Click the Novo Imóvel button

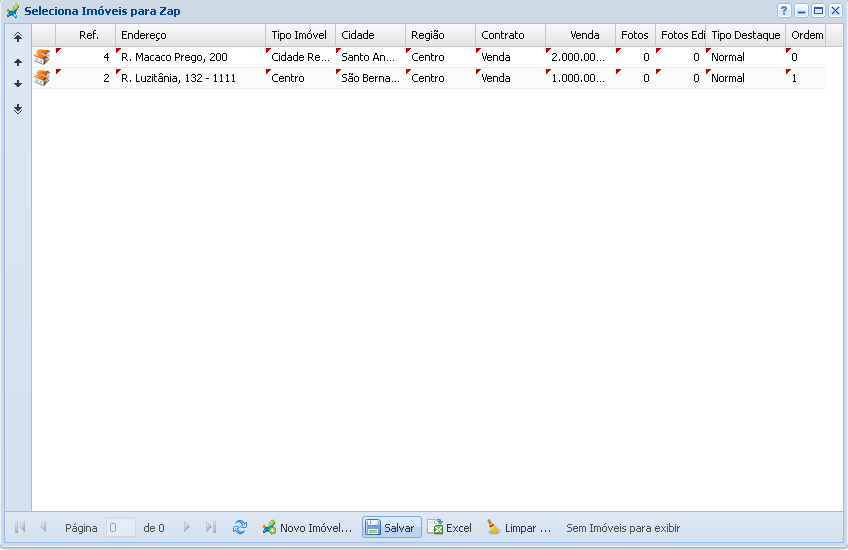pos(307,527)
